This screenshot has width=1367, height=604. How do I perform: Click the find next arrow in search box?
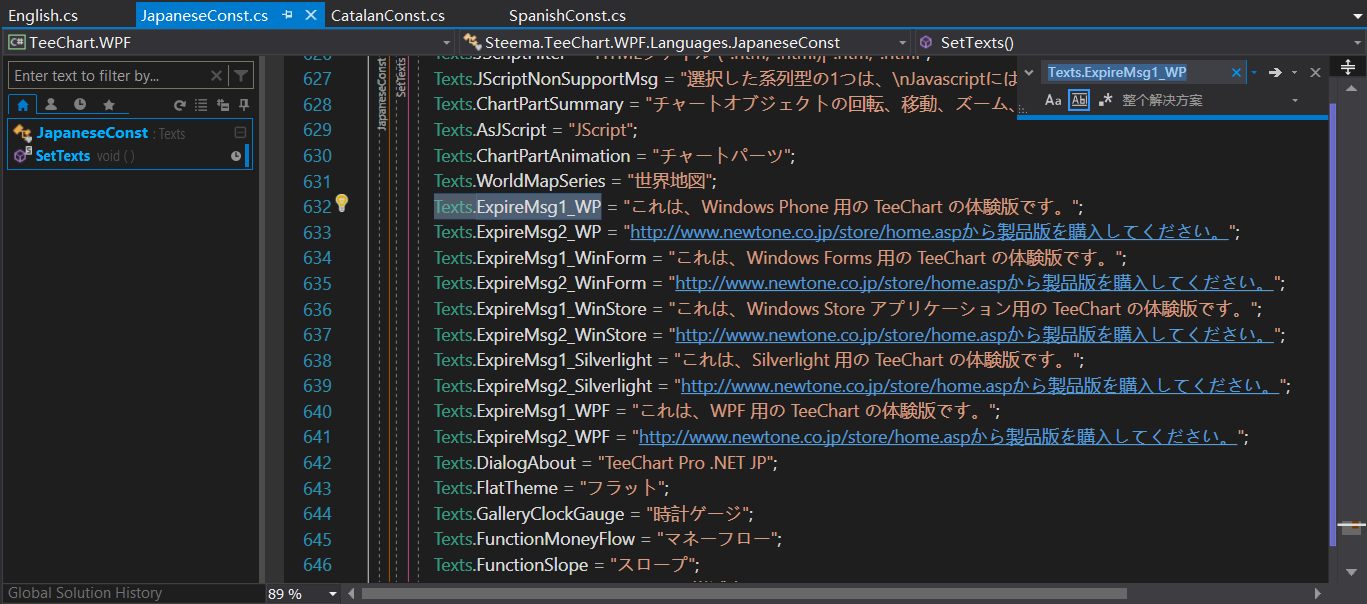(x=1275, y=72)
